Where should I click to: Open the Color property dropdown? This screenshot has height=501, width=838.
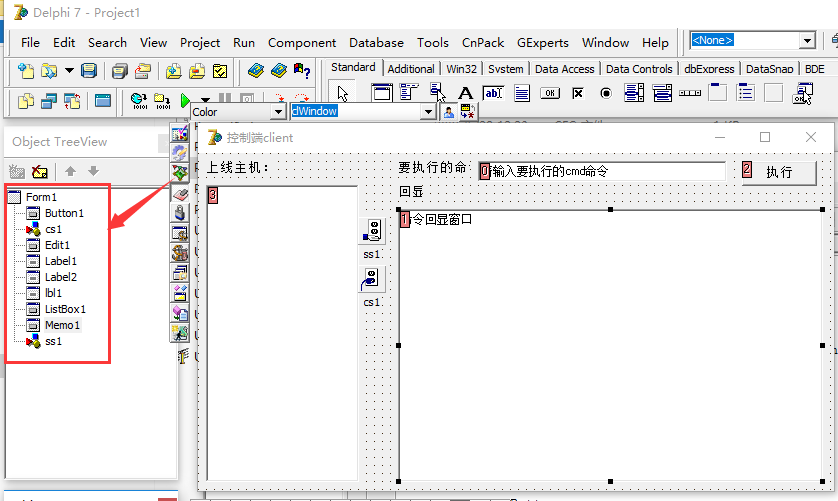[x=278, y=112]
